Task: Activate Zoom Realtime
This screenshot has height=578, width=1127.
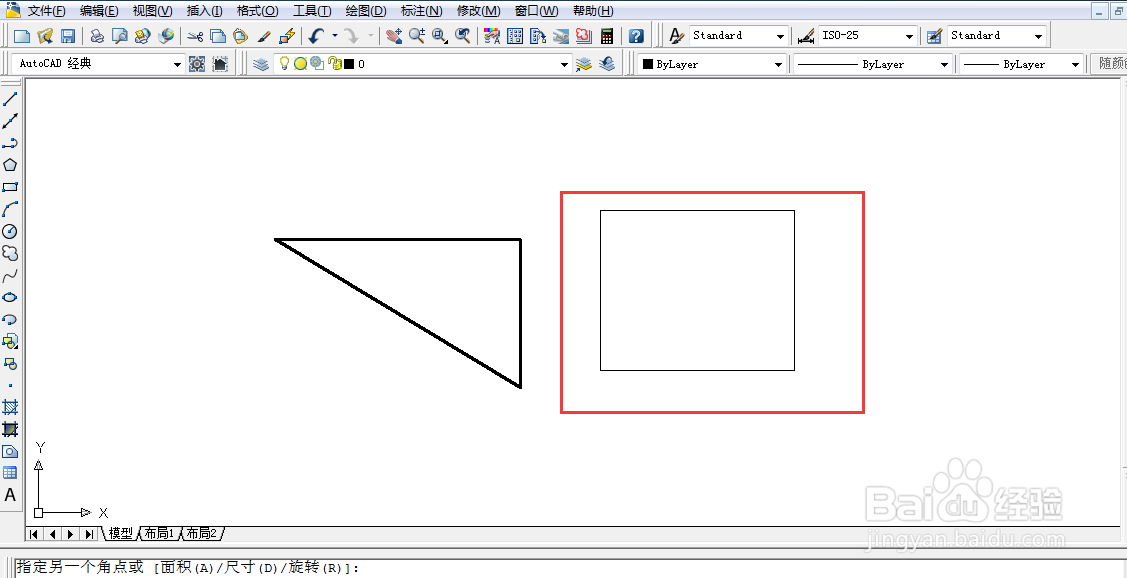Action: click(x=417, y=36)
